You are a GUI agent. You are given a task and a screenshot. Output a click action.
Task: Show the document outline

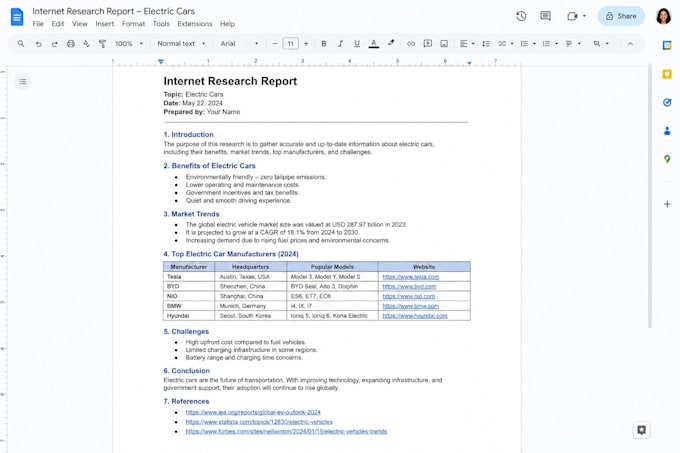23,81
